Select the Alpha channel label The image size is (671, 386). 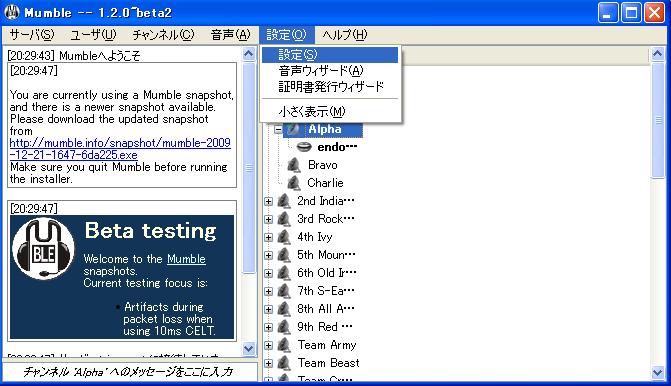tap(325, 129)
